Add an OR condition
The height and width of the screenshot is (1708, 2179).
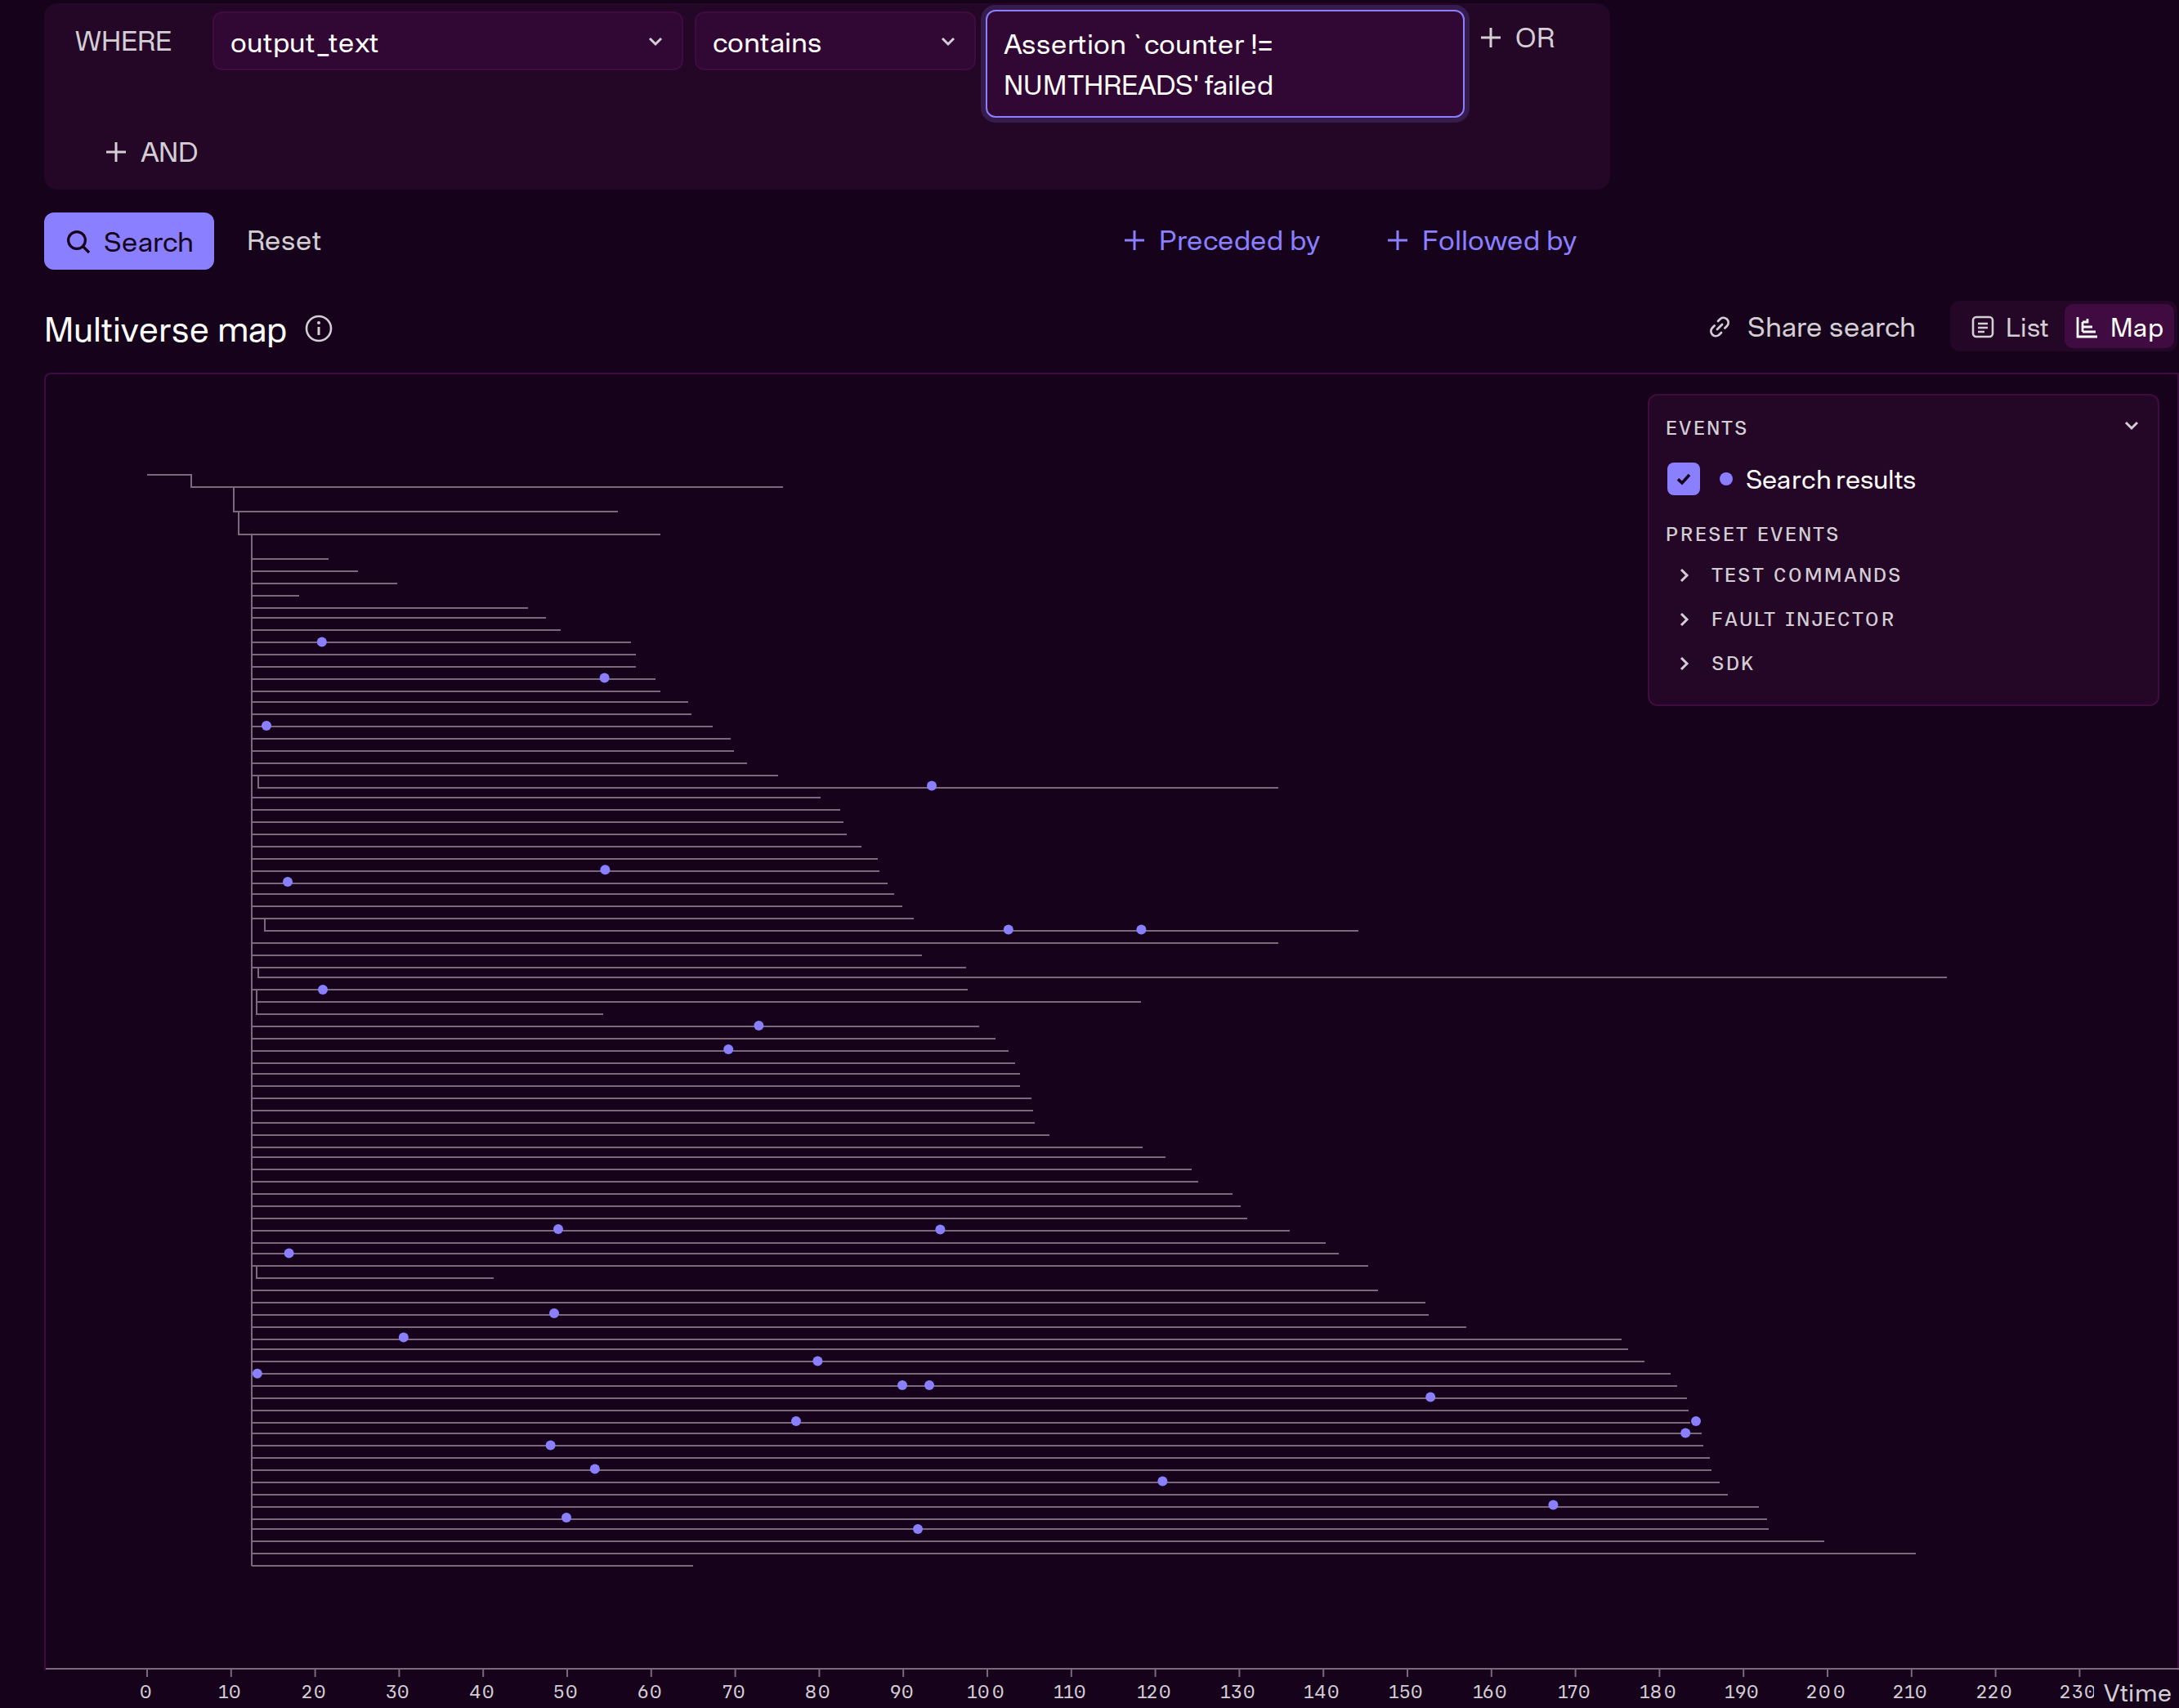pyautogui.click(x=1517, y=38)
